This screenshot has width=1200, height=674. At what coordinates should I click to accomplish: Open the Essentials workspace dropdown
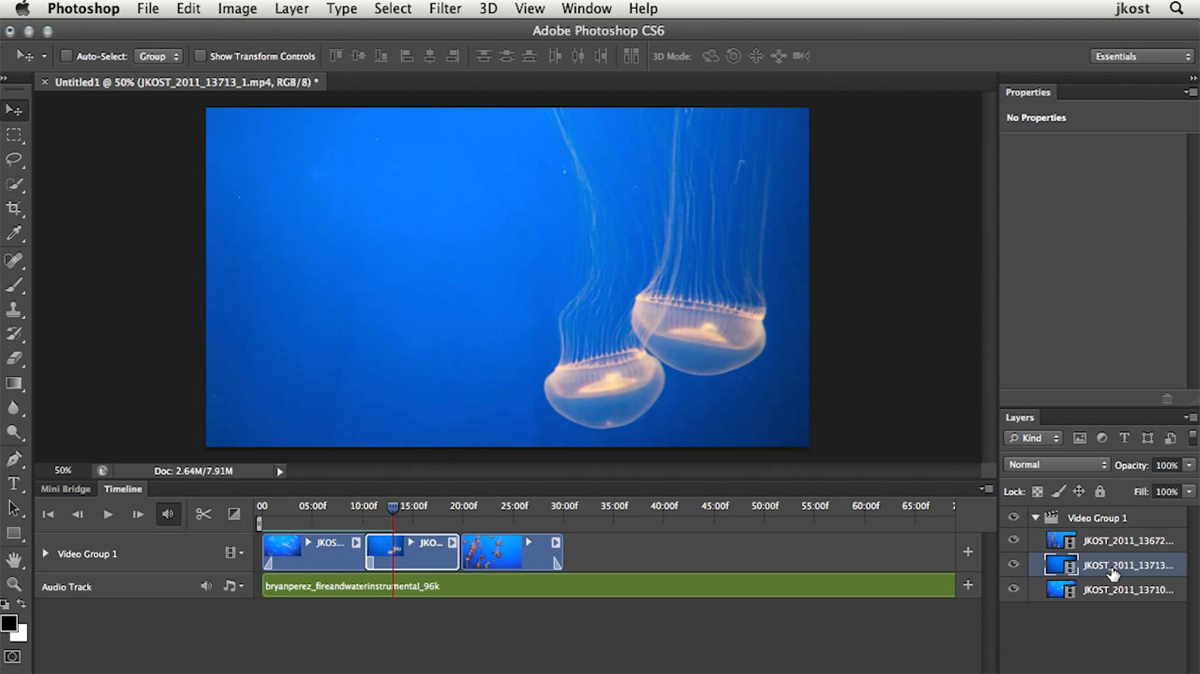(1141, 56)
